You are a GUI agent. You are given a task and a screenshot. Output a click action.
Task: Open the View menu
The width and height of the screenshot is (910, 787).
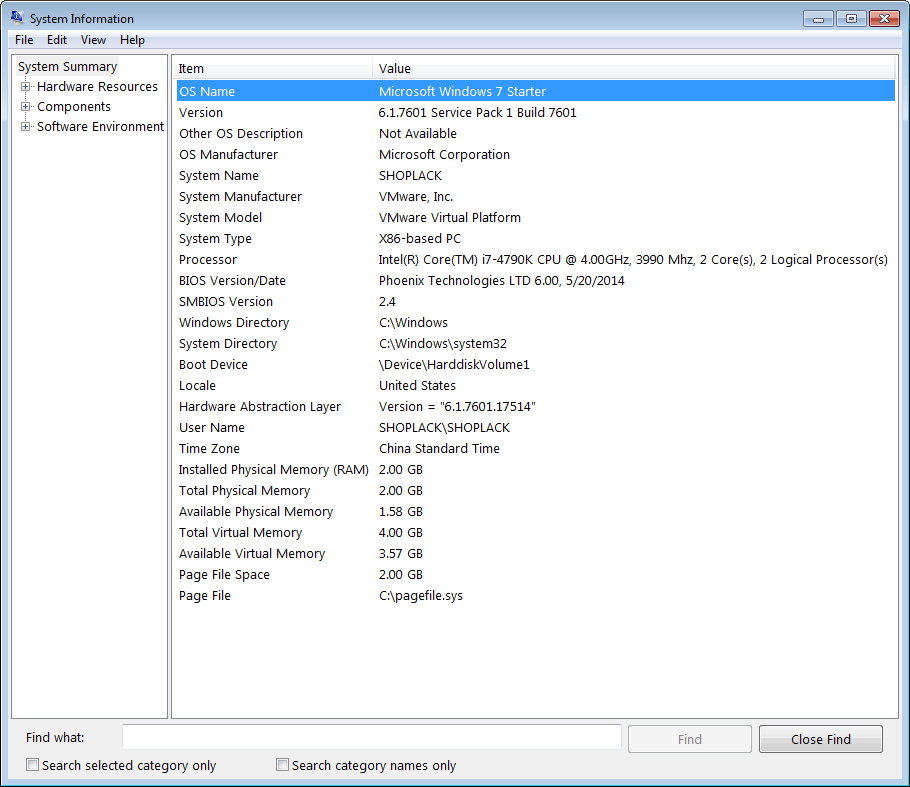[93, 40]
